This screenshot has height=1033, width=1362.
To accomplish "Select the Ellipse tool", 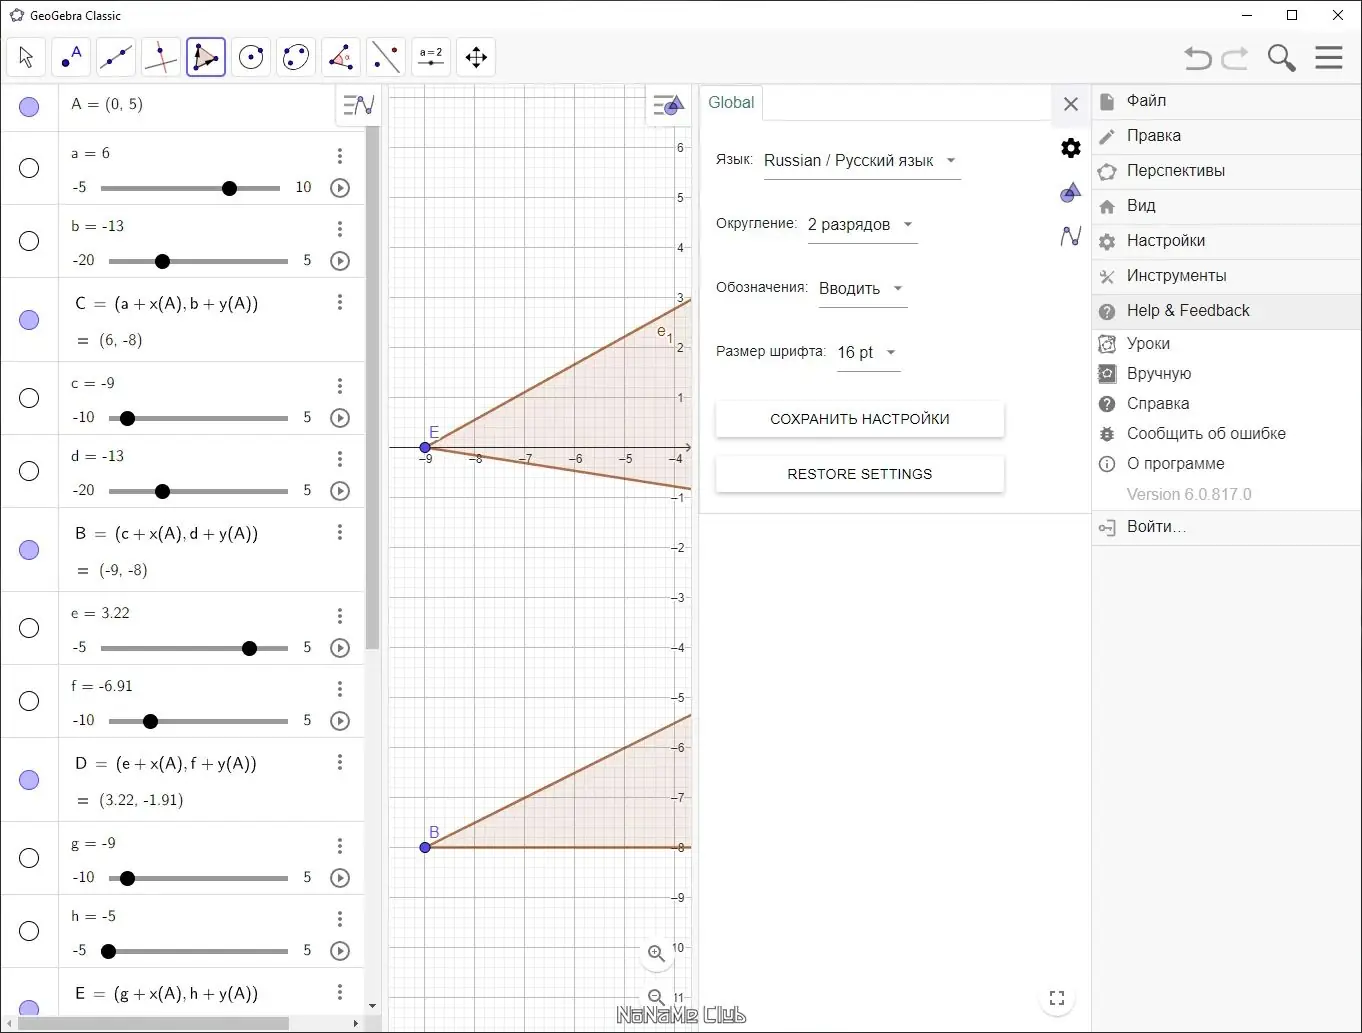I will pos(296,57).
